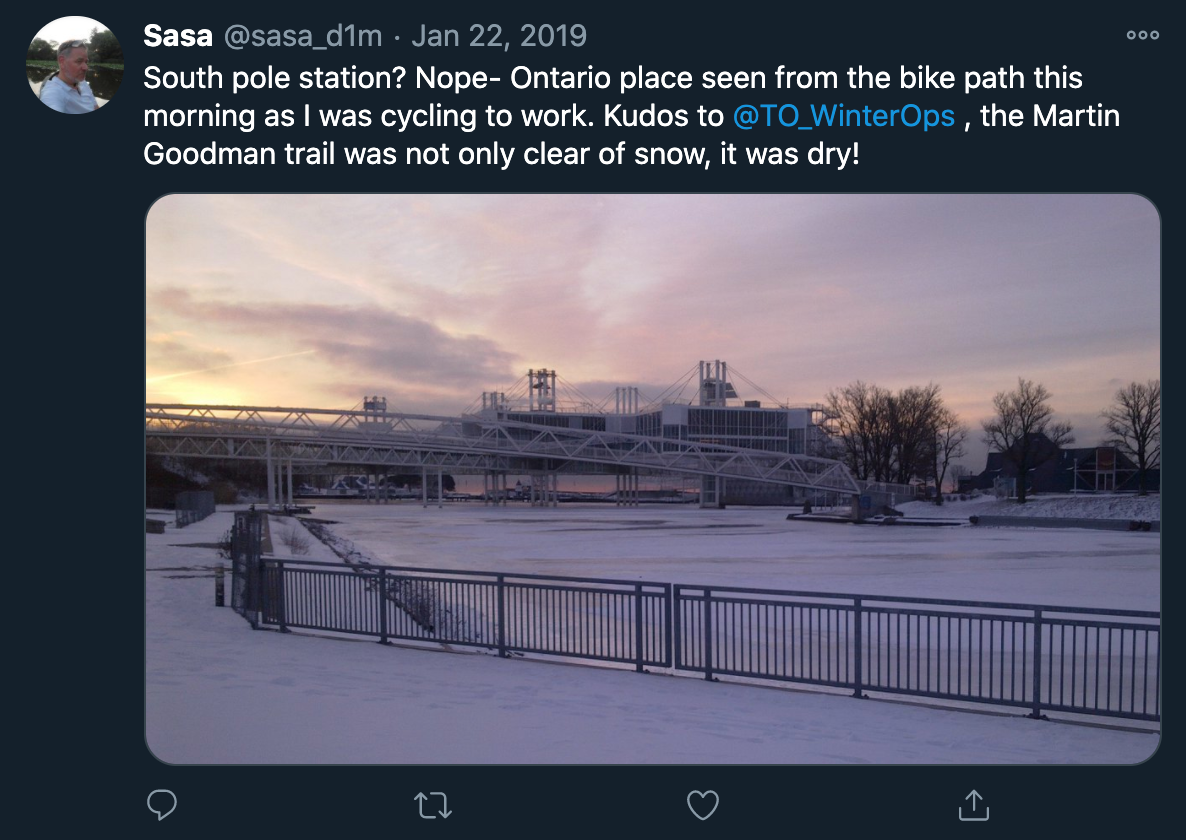Tap the heart icon to favorite the post

pos(703,803)
